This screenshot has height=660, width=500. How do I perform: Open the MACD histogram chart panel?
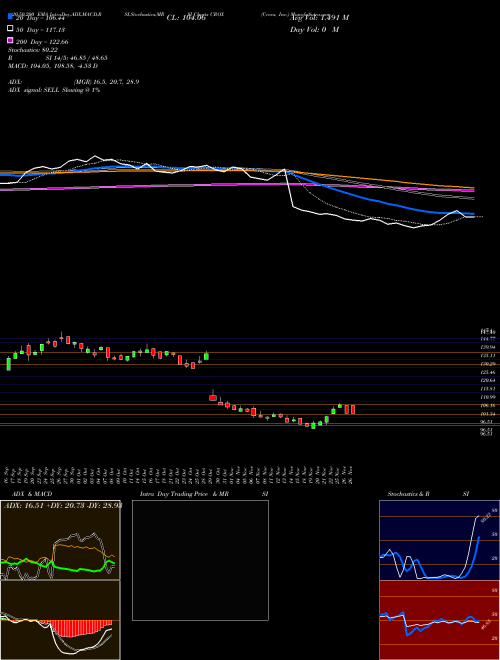click(x=60, y=620)
